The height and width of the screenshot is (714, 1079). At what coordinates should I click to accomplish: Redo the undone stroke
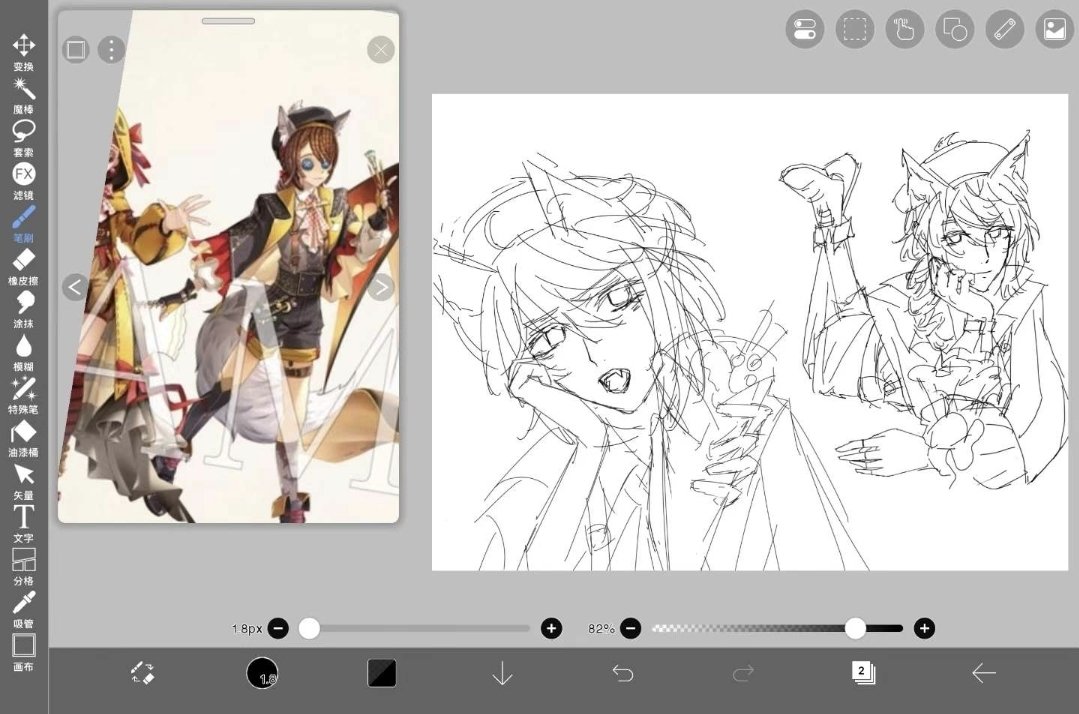tap(743, 673)
